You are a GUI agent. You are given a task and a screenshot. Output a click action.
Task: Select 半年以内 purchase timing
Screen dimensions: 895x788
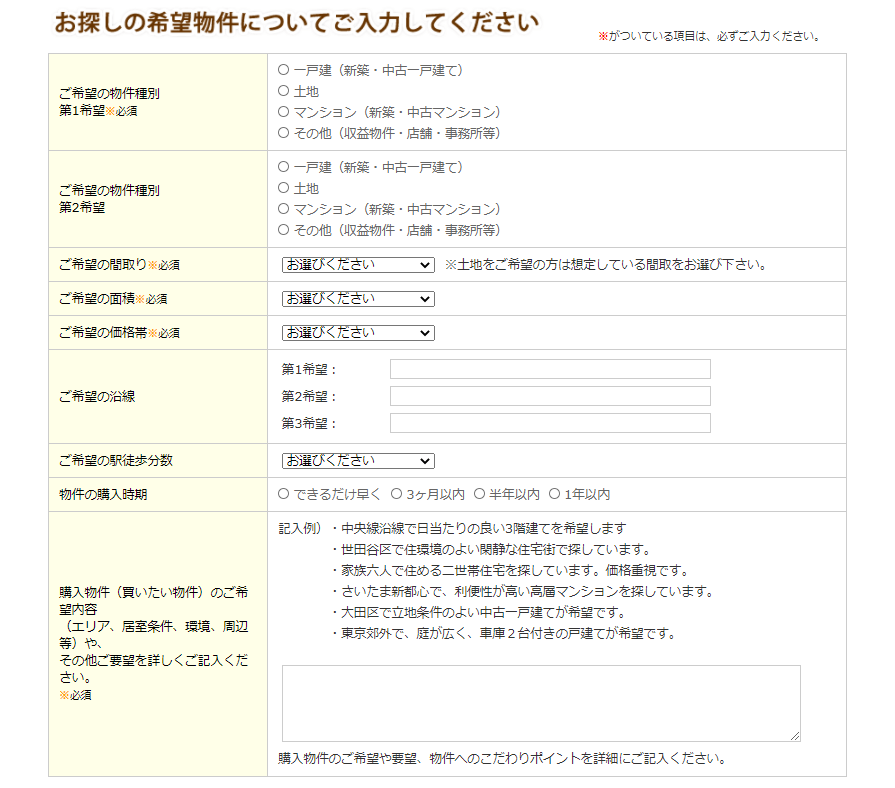479,494
